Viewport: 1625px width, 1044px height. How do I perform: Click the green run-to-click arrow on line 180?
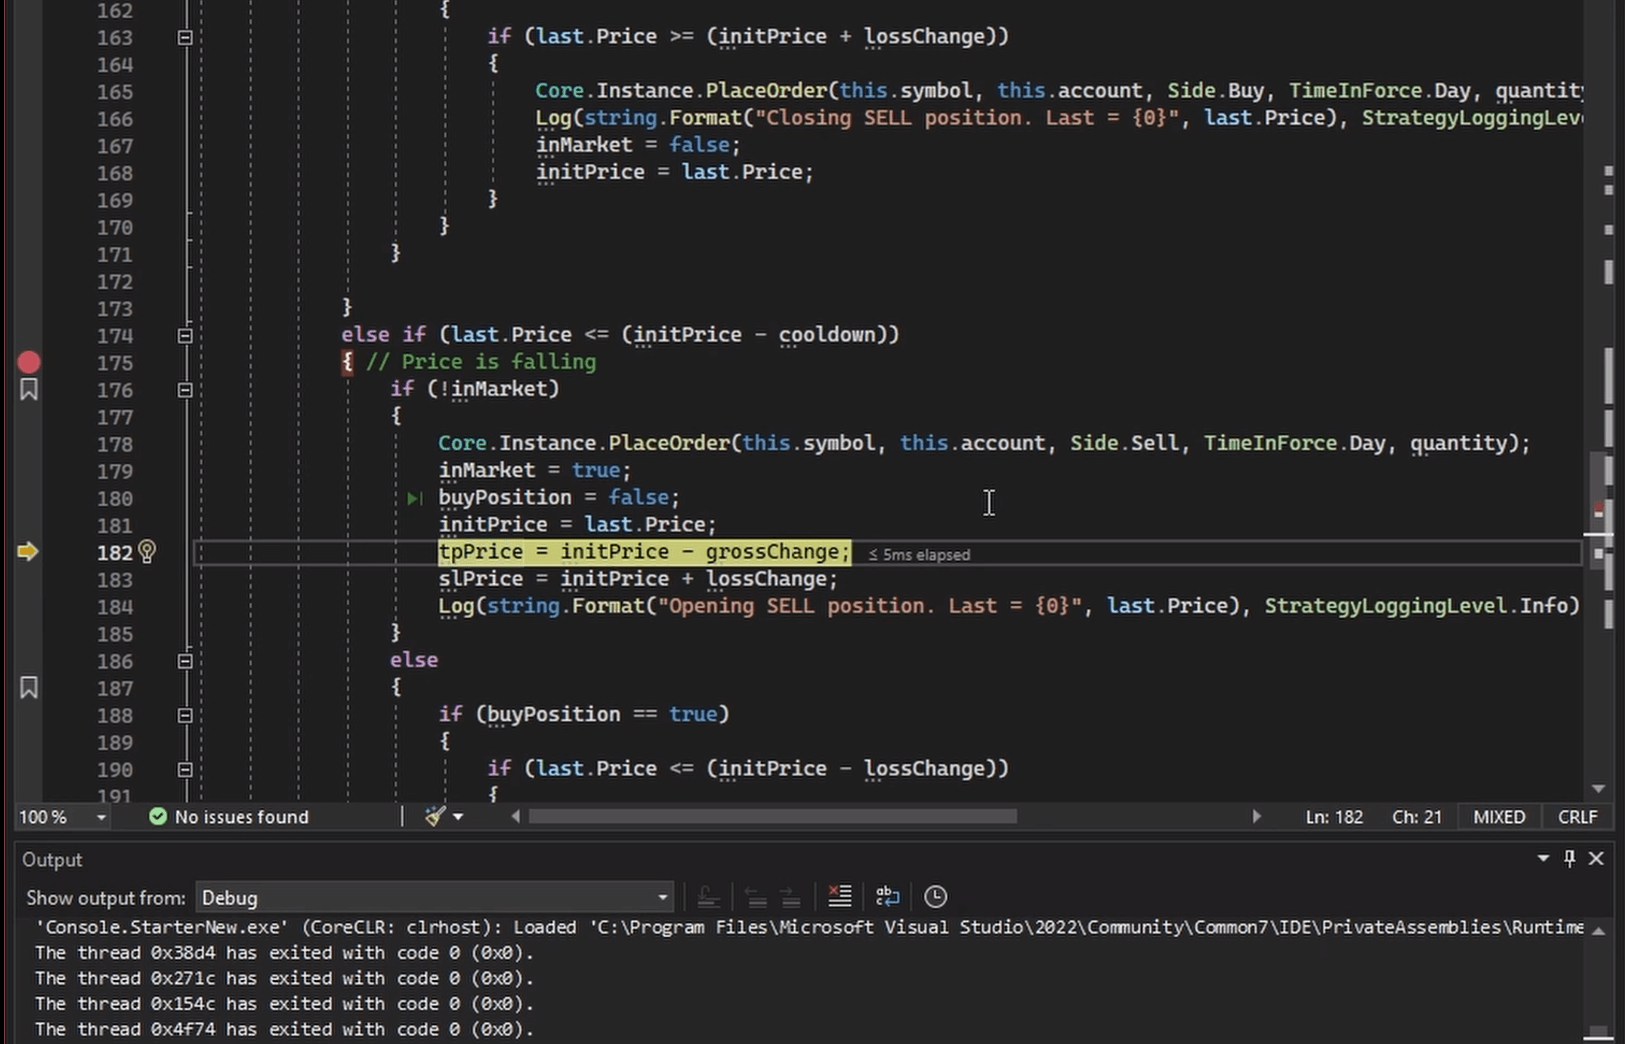(x=414, y=498)
